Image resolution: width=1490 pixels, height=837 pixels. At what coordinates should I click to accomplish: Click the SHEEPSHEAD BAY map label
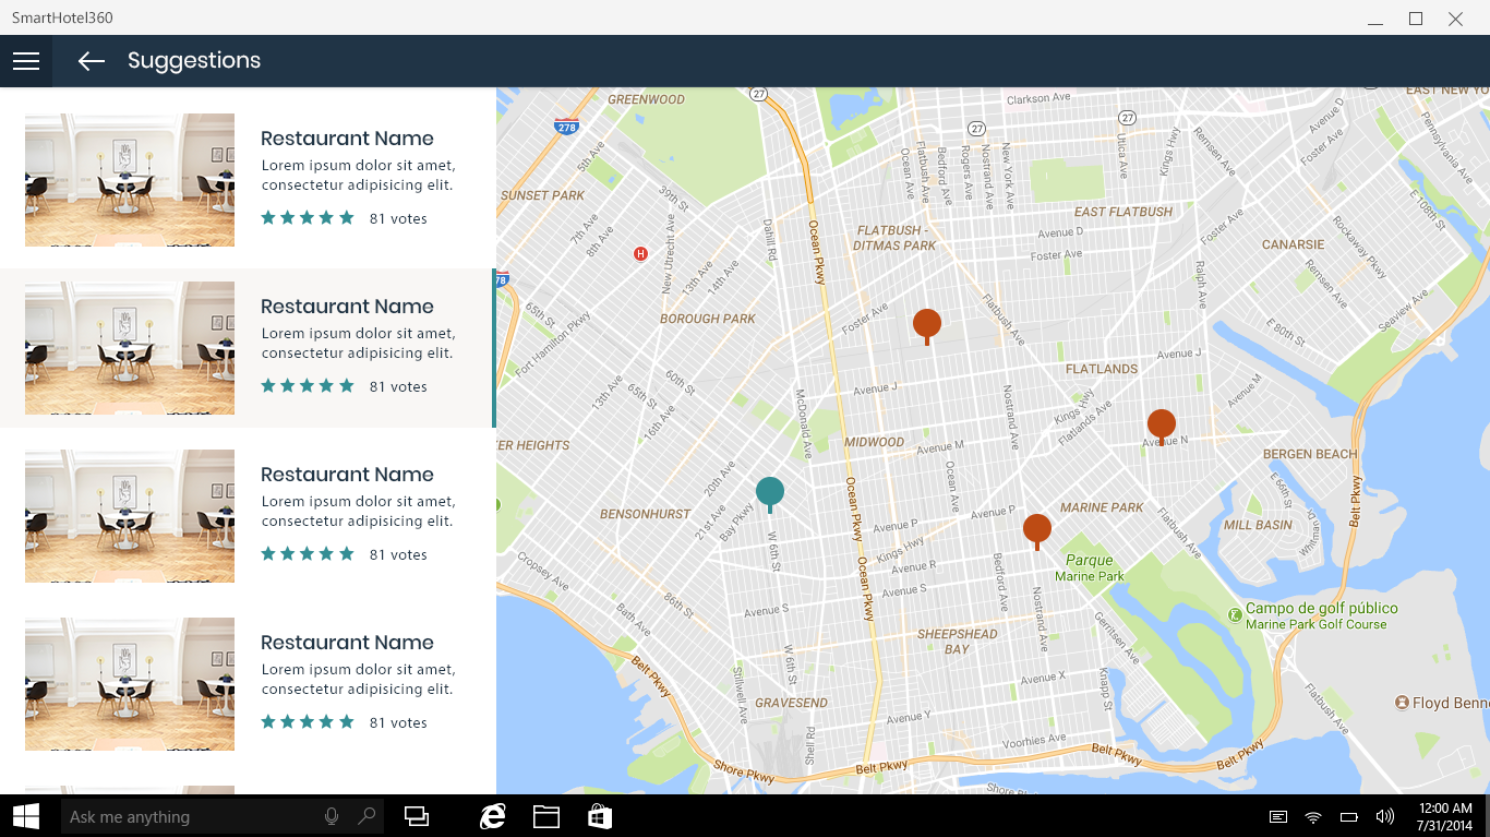pos(957,642)
